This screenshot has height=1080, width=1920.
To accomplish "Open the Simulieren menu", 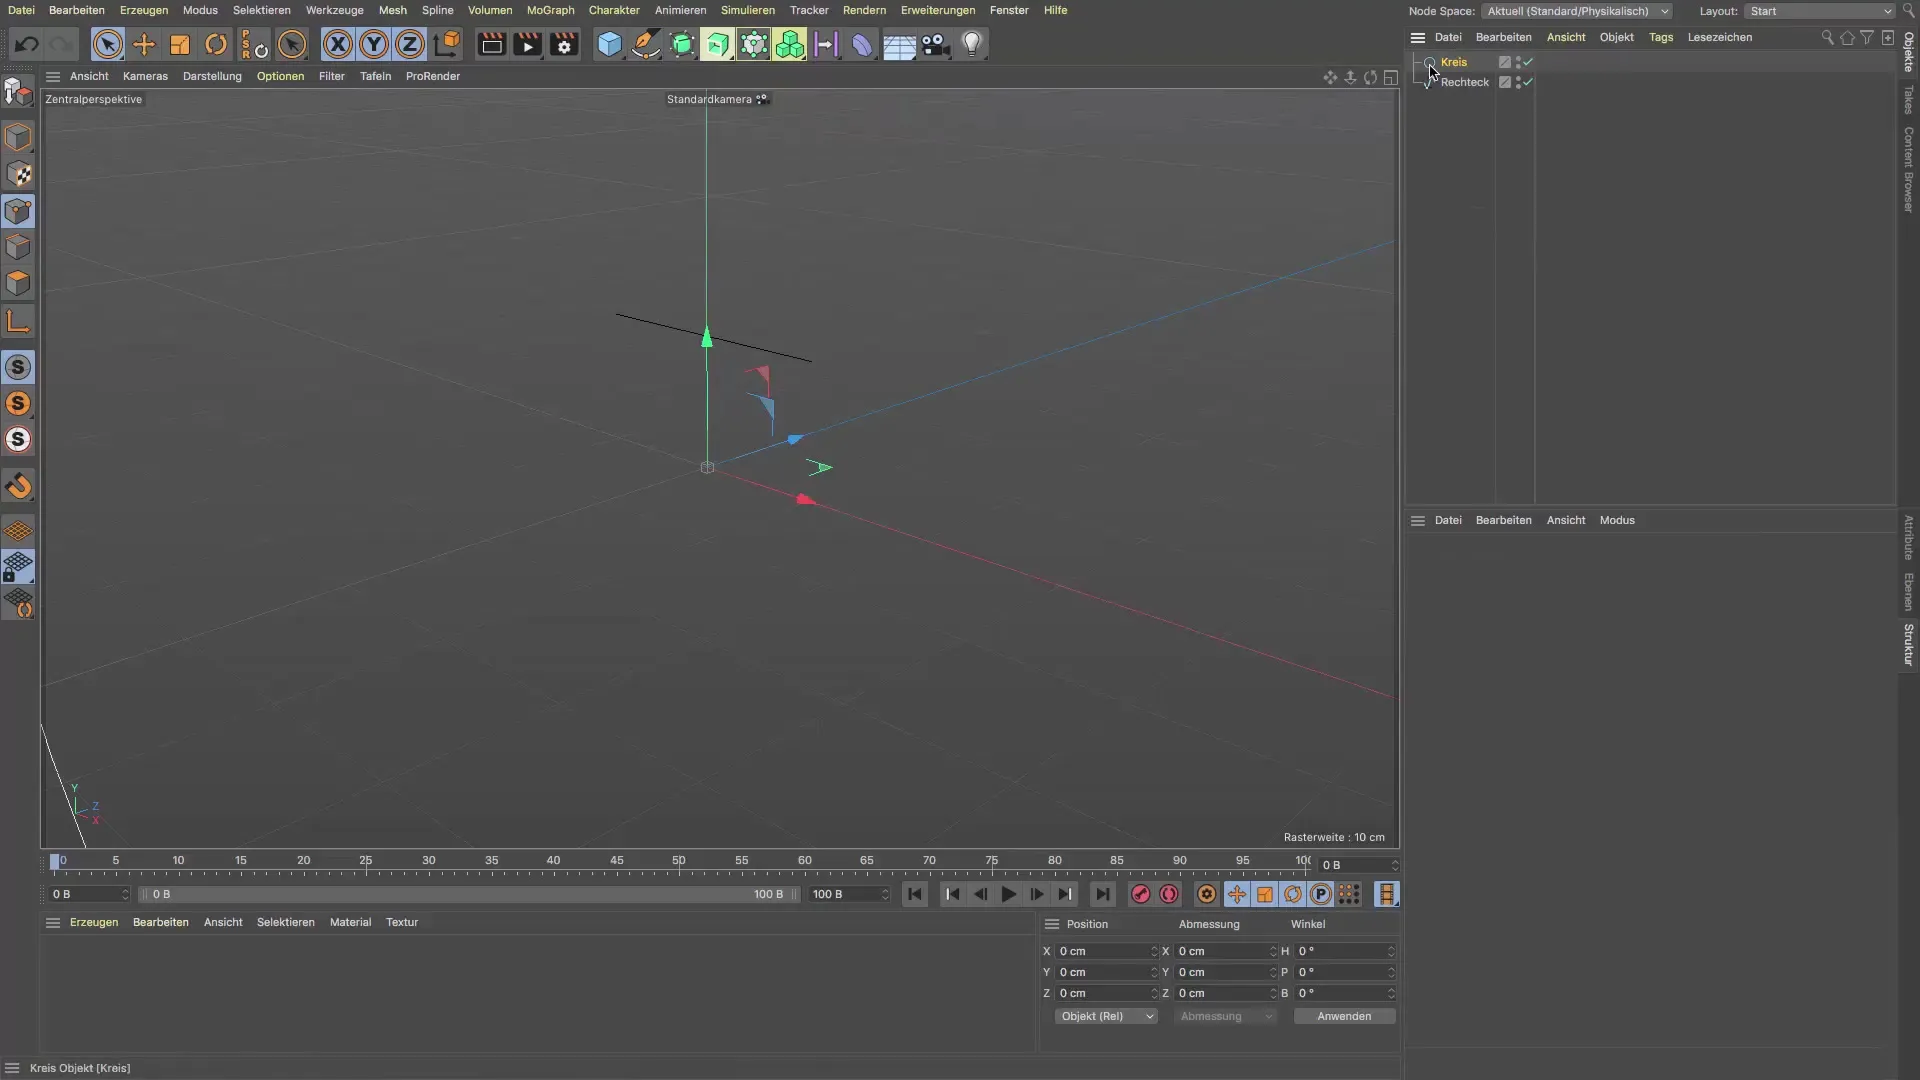I will [x=747, y=10].
